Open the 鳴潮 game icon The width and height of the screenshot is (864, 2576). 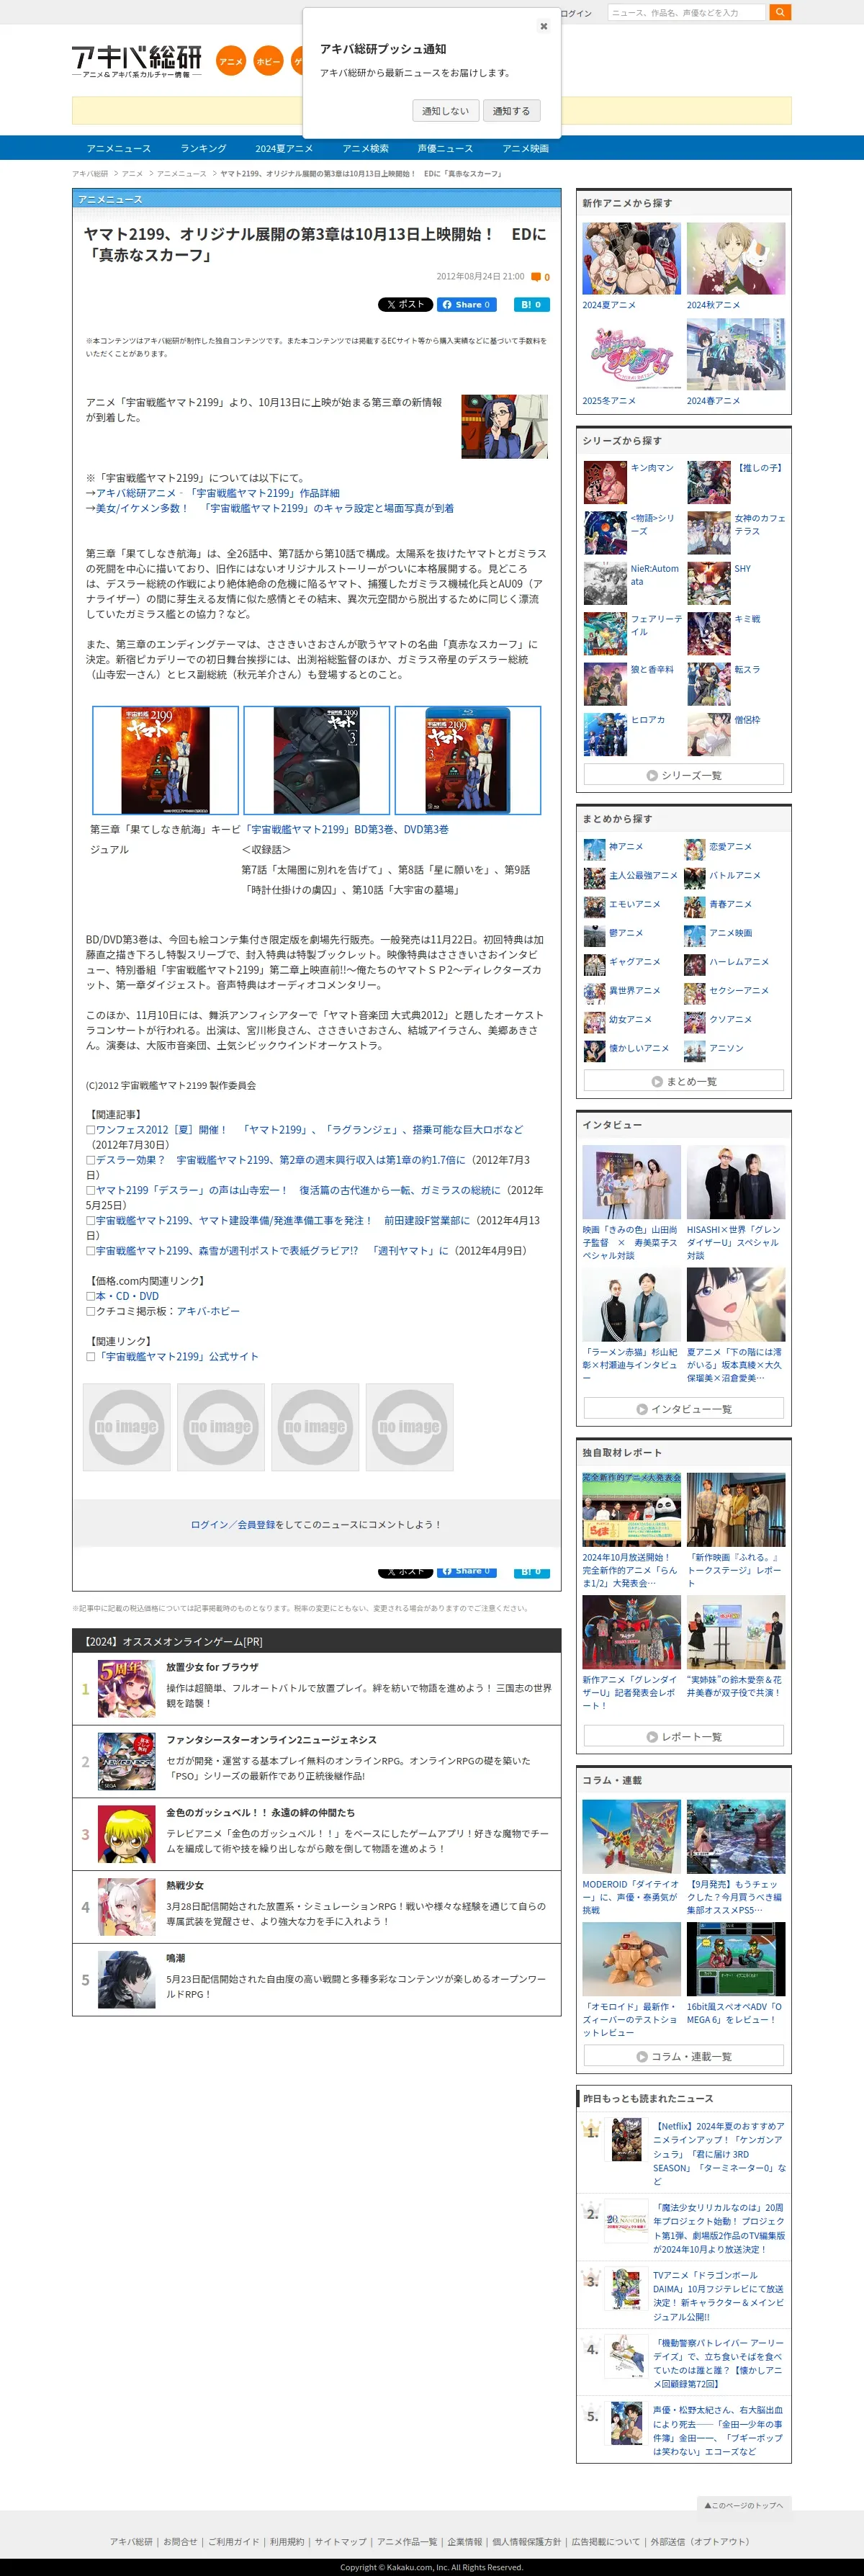pos(127,1980)
